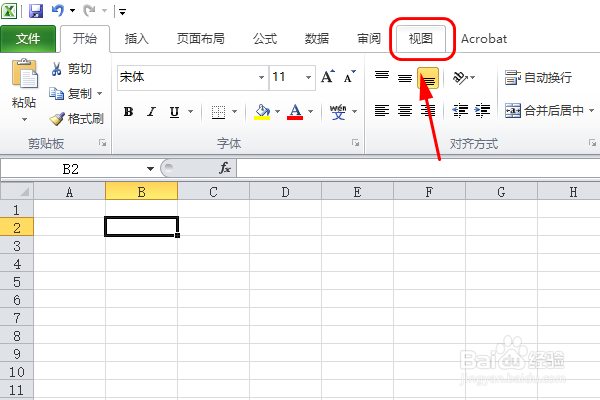Switch to the 插入 (Insert) tab
The width and height of the screenshot is (600, 400).
coord(137,38)
